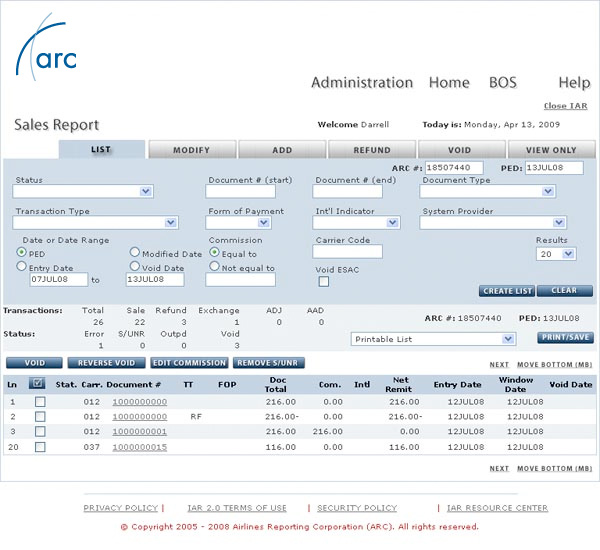Open the PRIVACY POLICY footer link

pyautogui.click(x=121, y=508)
